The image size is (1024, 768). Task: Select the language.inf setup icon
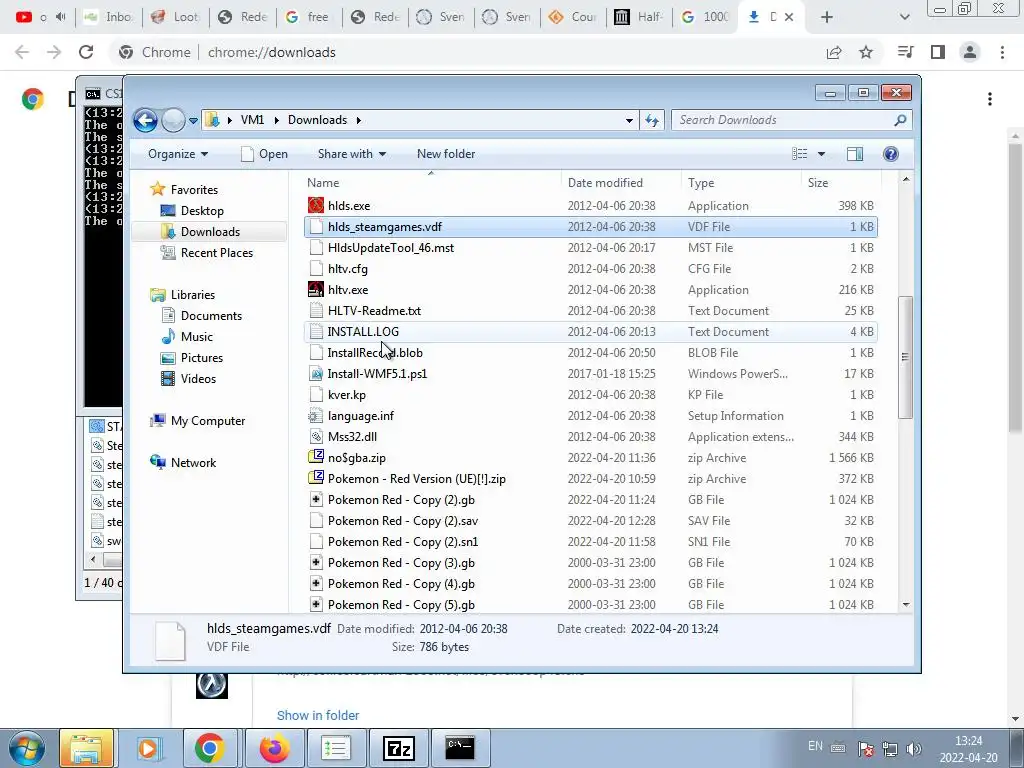click(316, 415)
